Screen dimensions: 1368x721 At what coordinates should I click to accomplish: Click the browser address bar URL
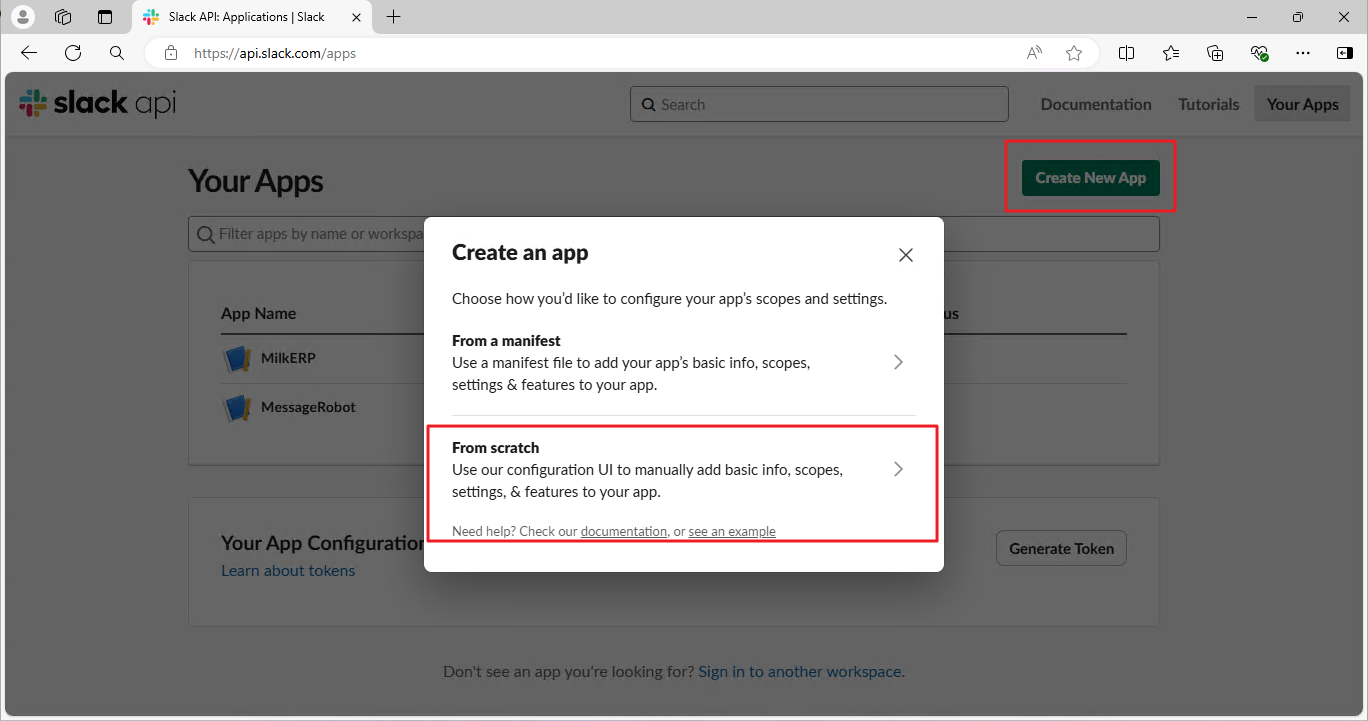(275, 53)
